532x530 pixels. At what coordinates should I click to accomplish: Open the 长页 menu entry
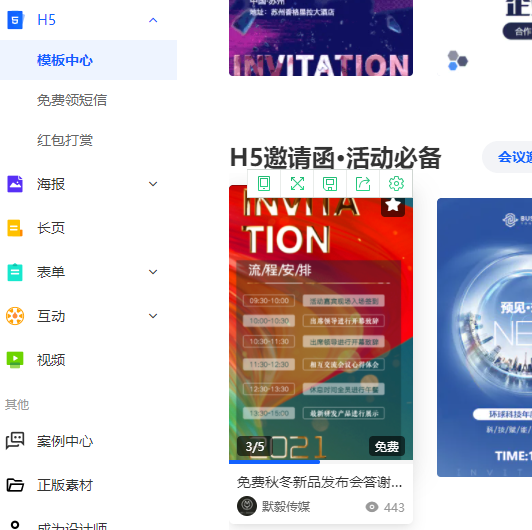(51, 228)
